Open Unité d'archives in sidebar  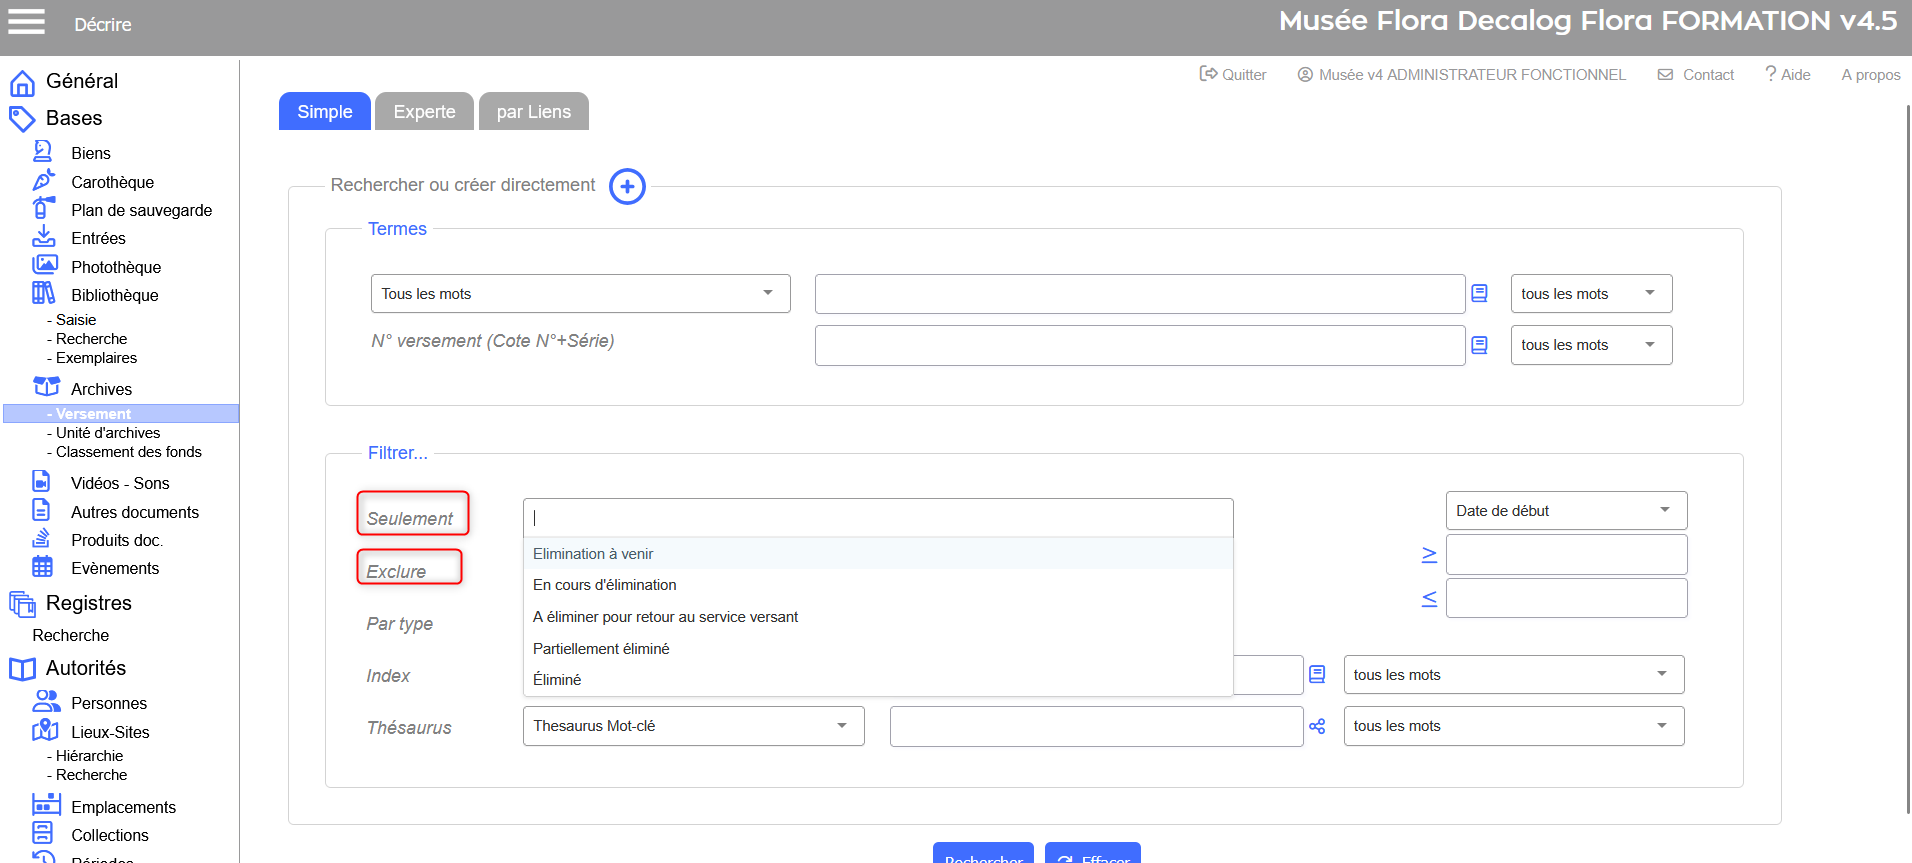[107, 433]
